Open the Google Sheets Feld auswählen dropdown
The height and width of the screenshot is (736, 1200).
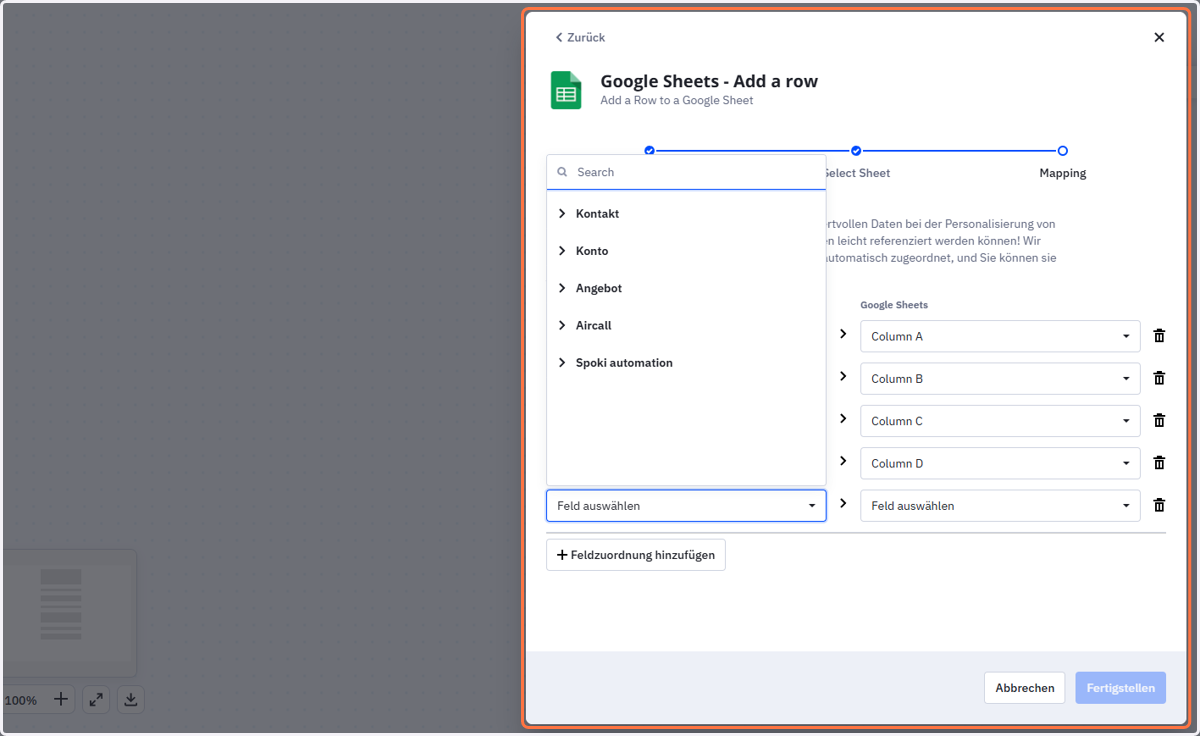(x=1000, y=506)
